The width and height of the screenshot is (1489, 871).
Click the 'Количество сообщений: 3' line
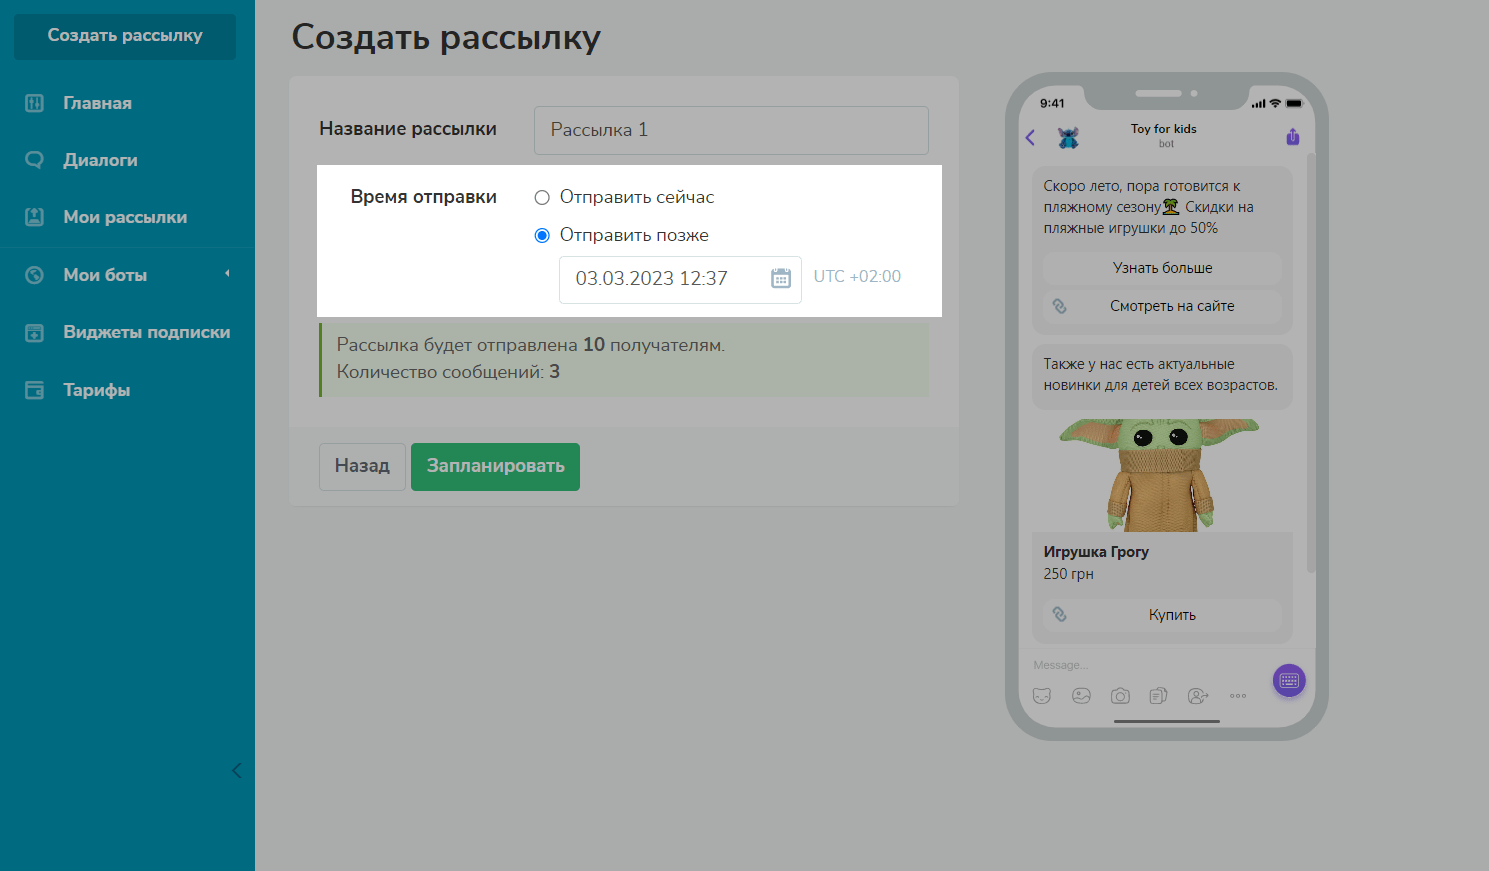(448, 372)
